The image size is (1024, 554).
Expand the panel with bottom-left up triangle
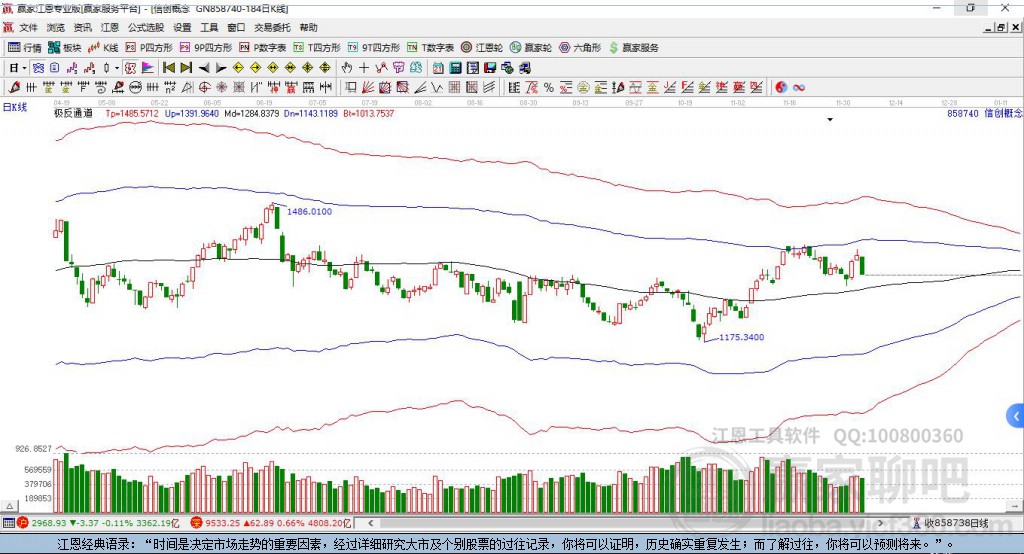pos(10,506)
